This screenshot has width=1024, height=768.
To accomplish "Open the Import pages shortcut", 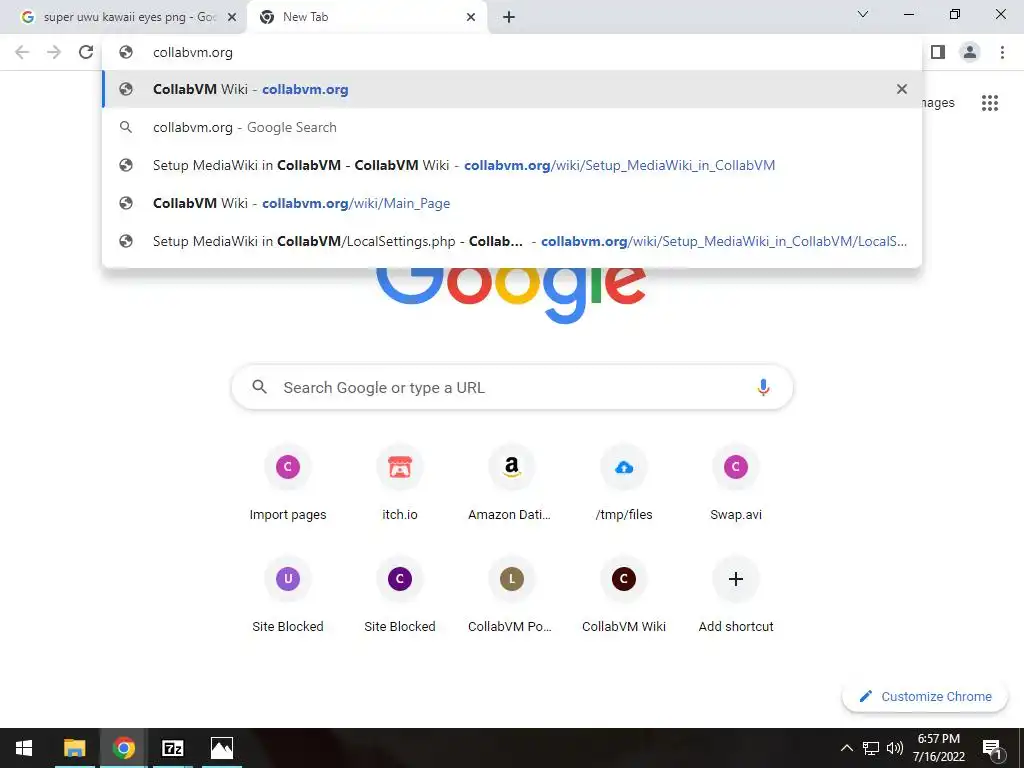I will coord(287,483).
